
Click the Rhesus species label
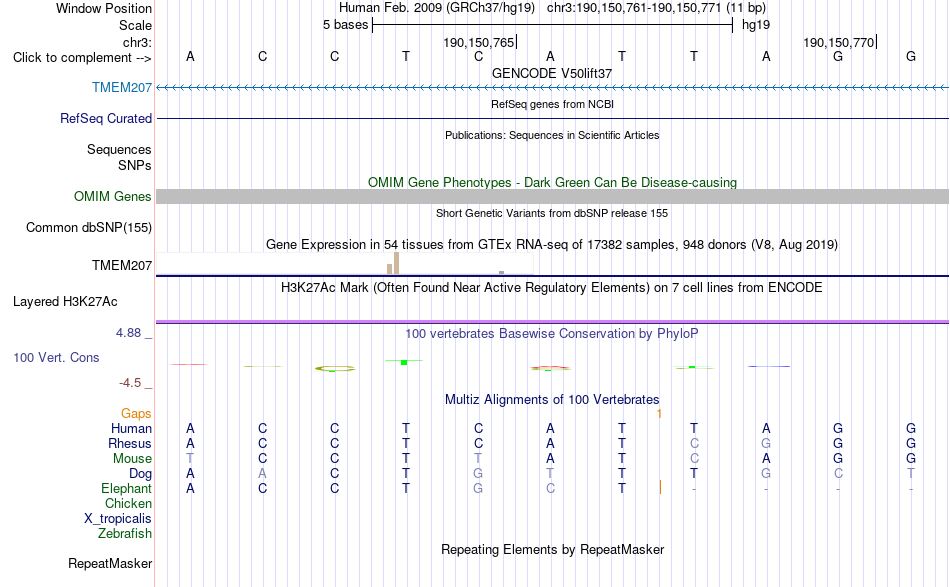click(130, 443)
